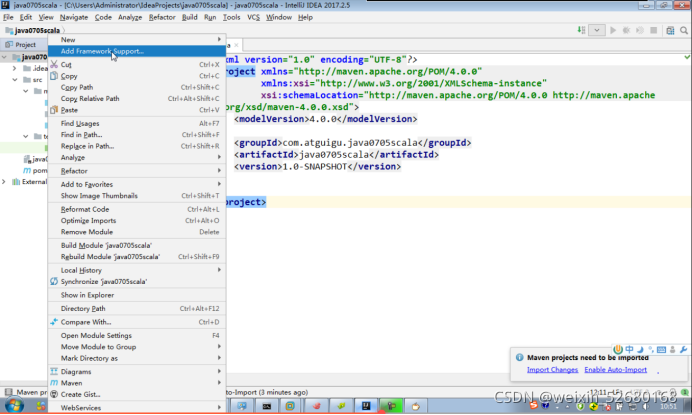The width and height of the screenshot is (692, 415).
Task: Open the Analyze submenu in context menu
Action: (x=137, y=158)
